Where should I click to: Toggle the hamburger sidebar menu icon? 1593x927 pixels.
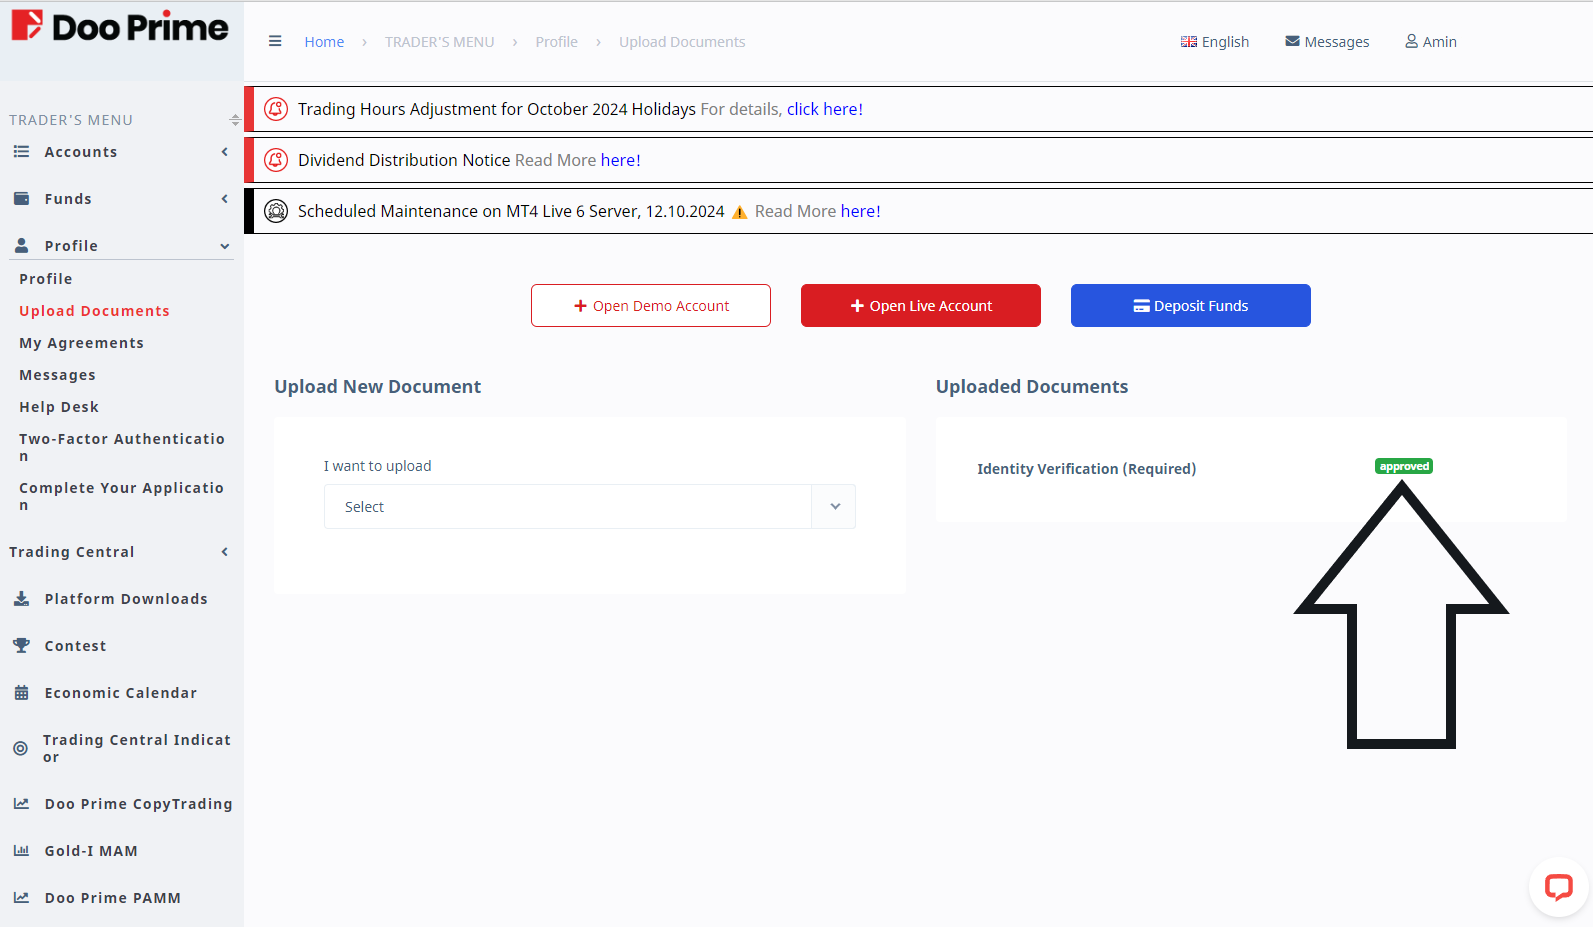coord(275,41)
